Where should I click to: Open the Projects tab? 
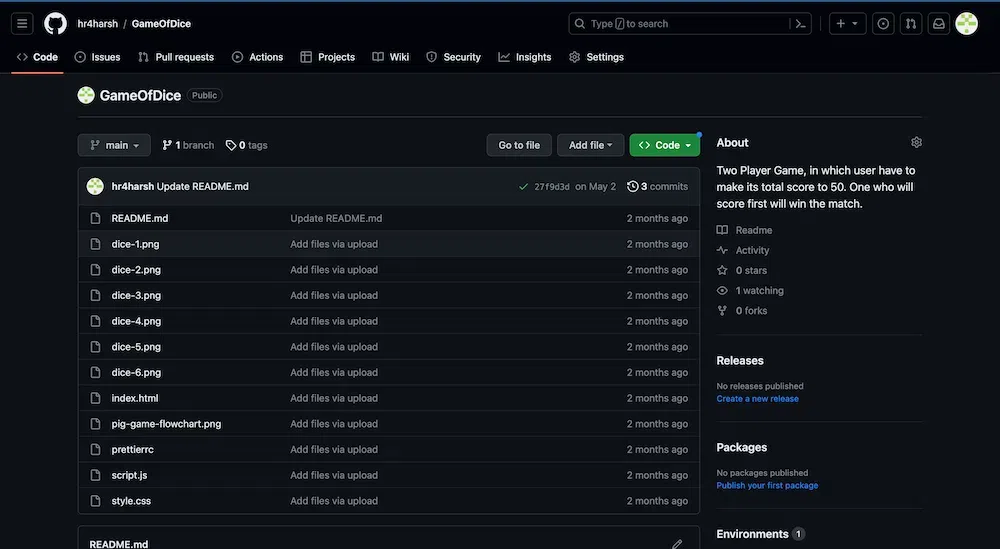point(328,57)
